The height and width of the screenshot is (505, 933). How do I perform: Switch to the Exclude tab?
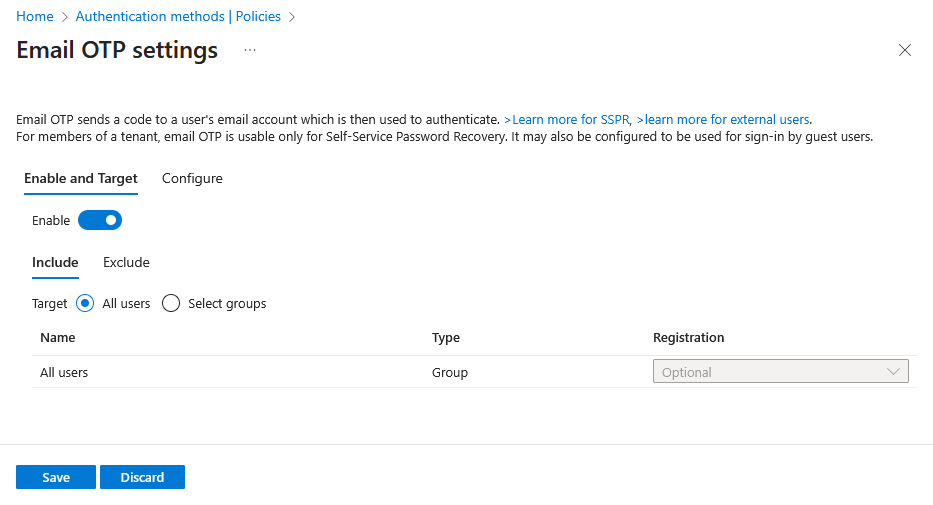click(x=126, y=262)
